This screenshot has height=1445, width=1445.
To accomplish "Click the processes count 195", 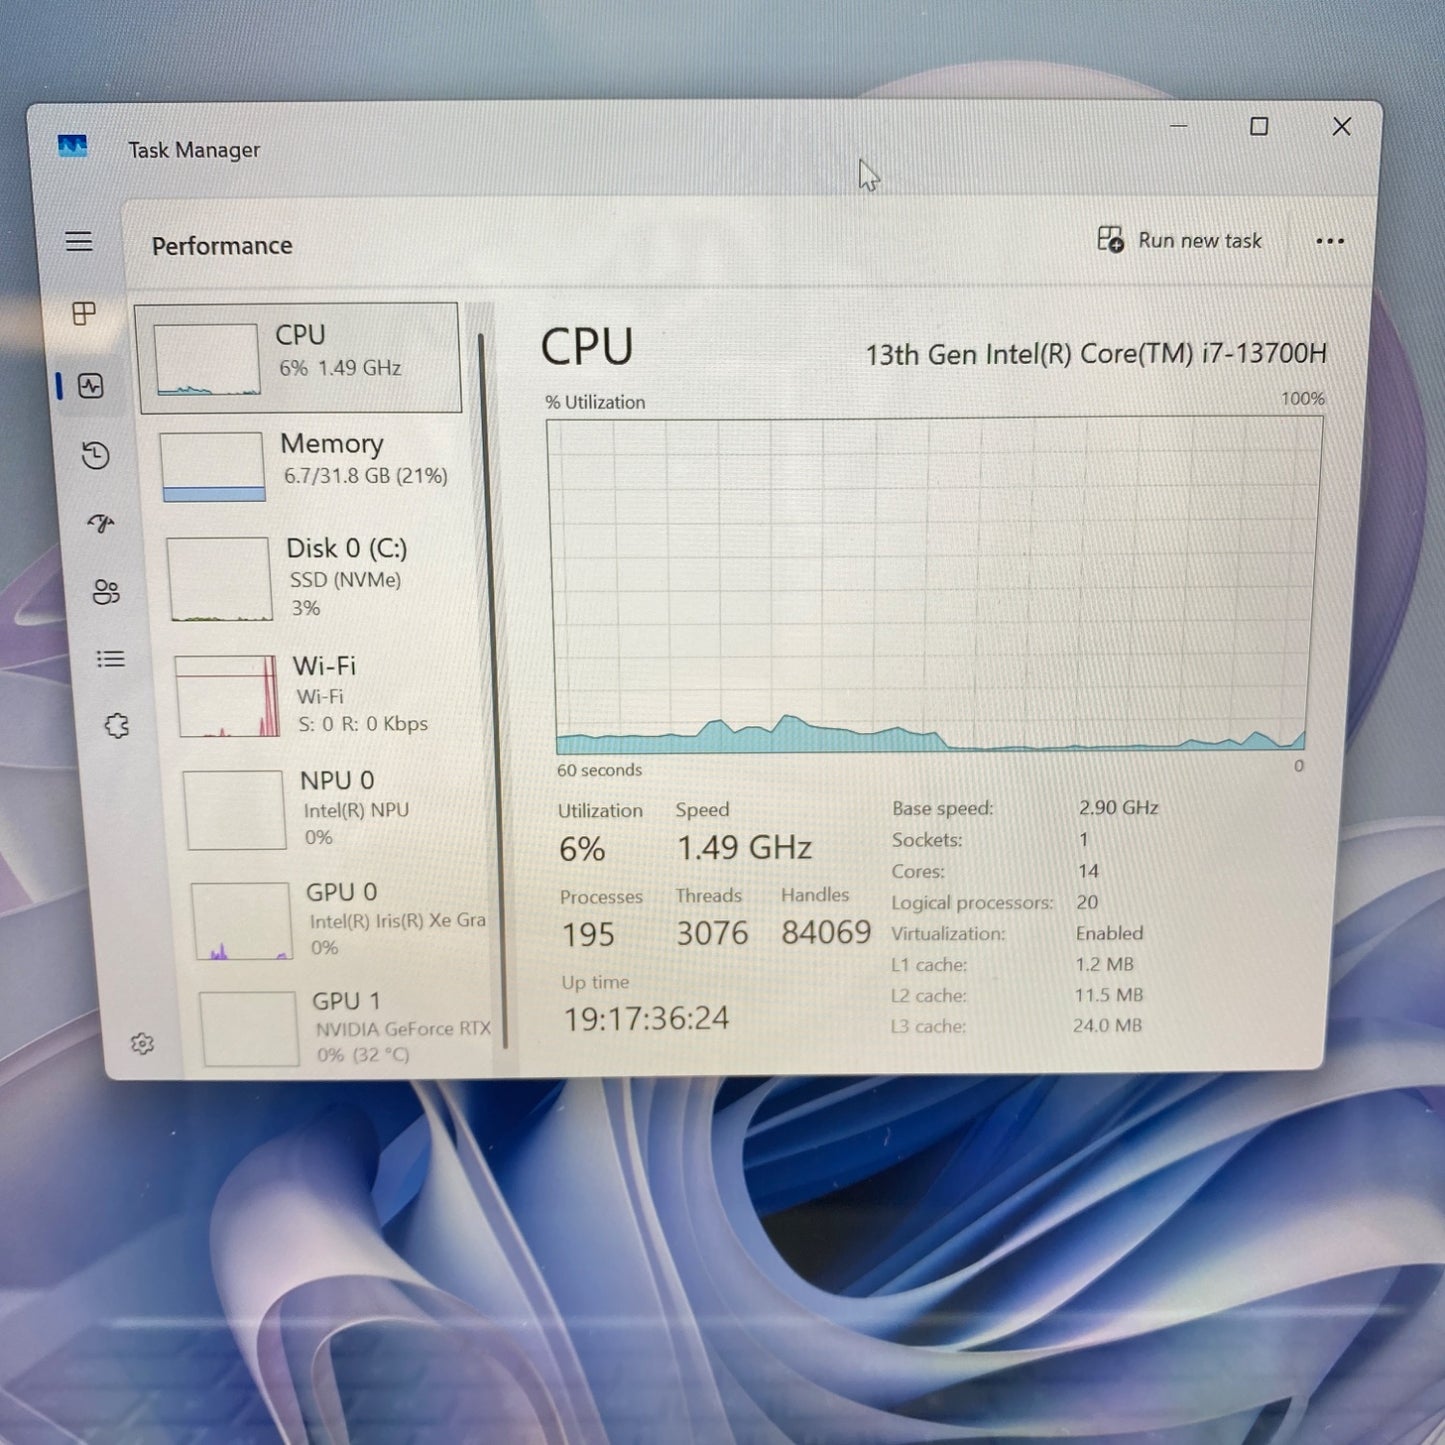I will [x=588, y=935].
